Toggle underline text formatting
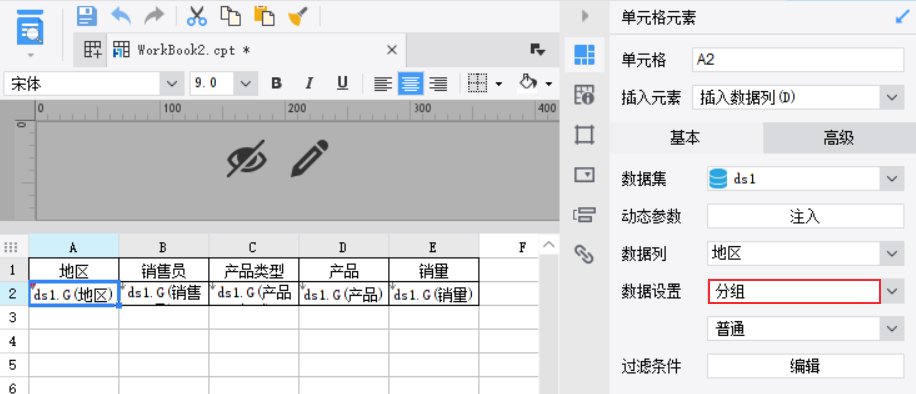916x394 pixels. (x=342, y=84)
